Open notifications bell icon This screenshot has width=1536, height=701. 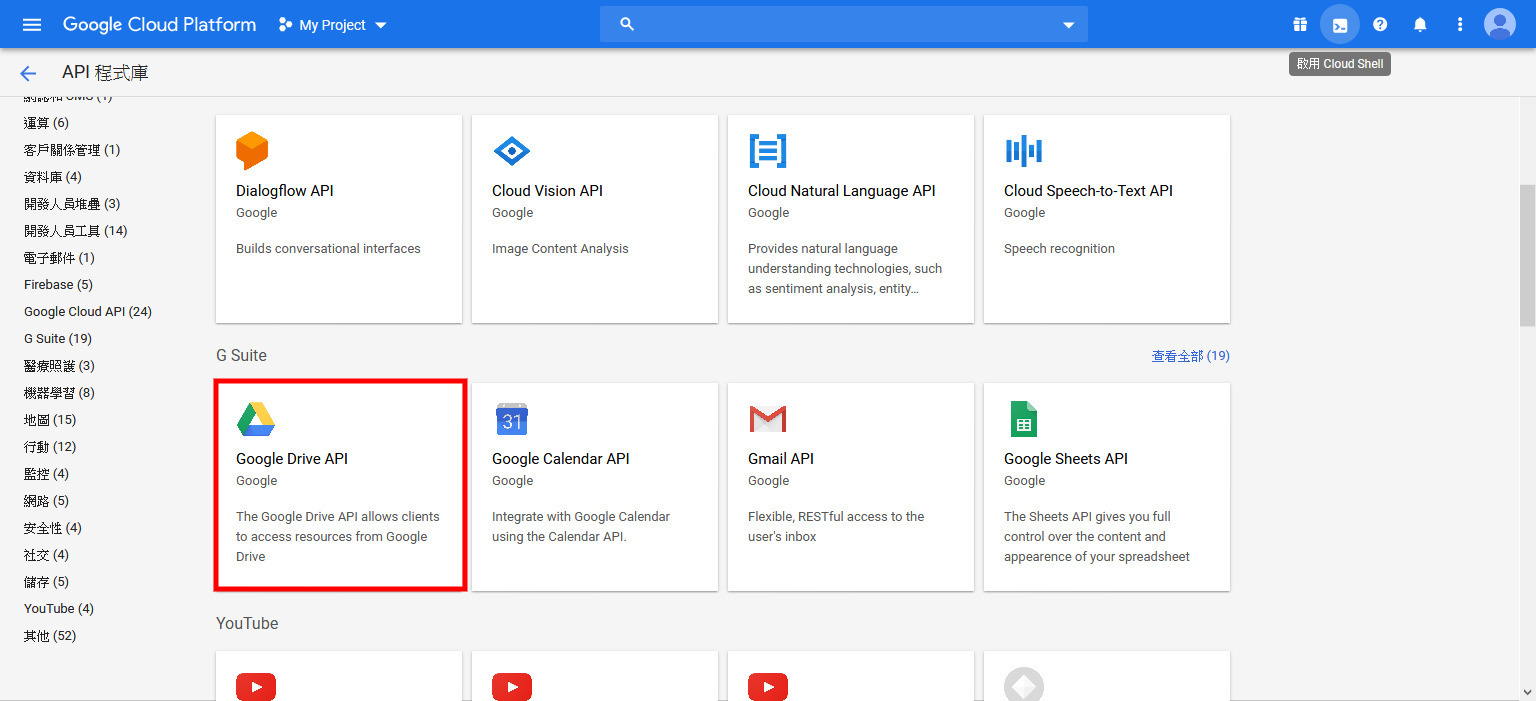[x=1420, y=24]
